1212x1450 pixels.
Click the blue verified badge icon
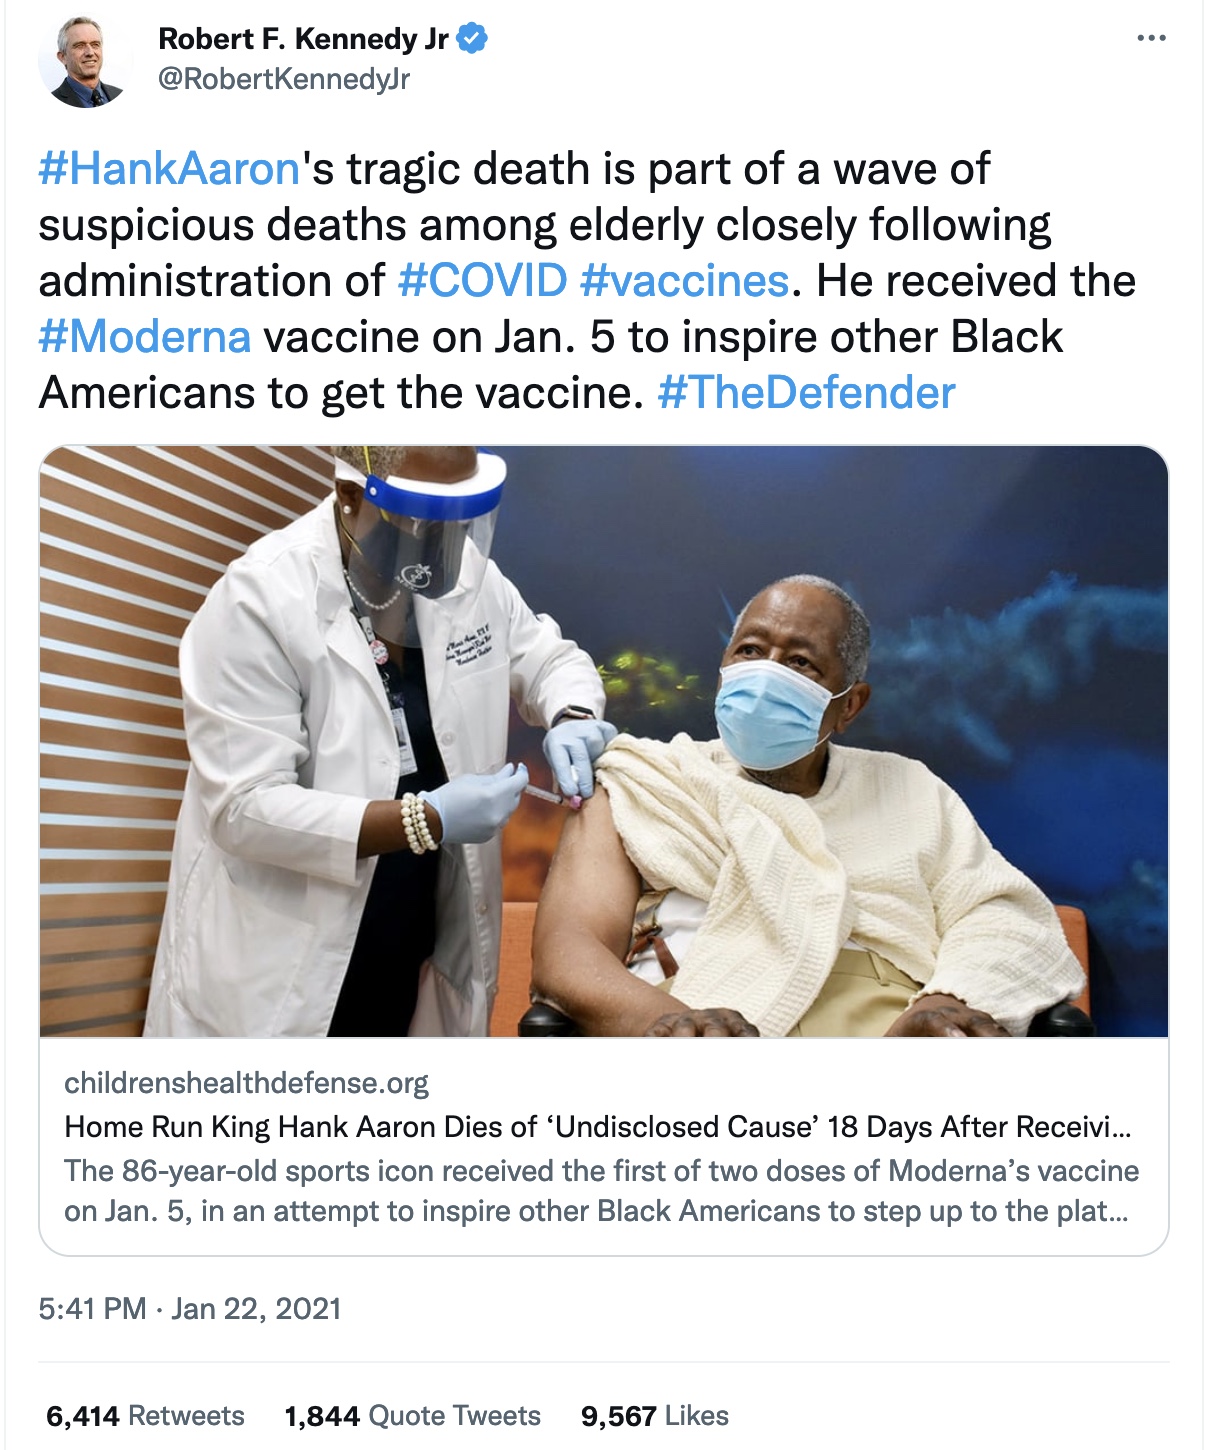coord(472,39)
